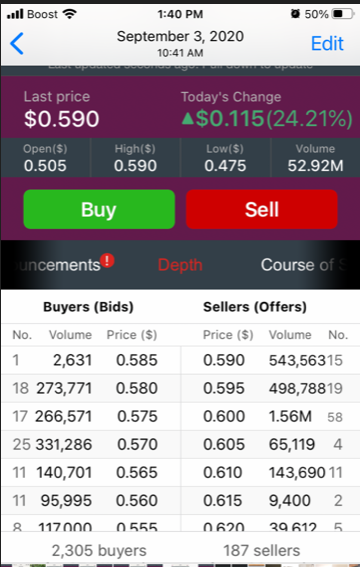
Task: Tap the red alert badge on Announcements
Action: tap(107, 260)
